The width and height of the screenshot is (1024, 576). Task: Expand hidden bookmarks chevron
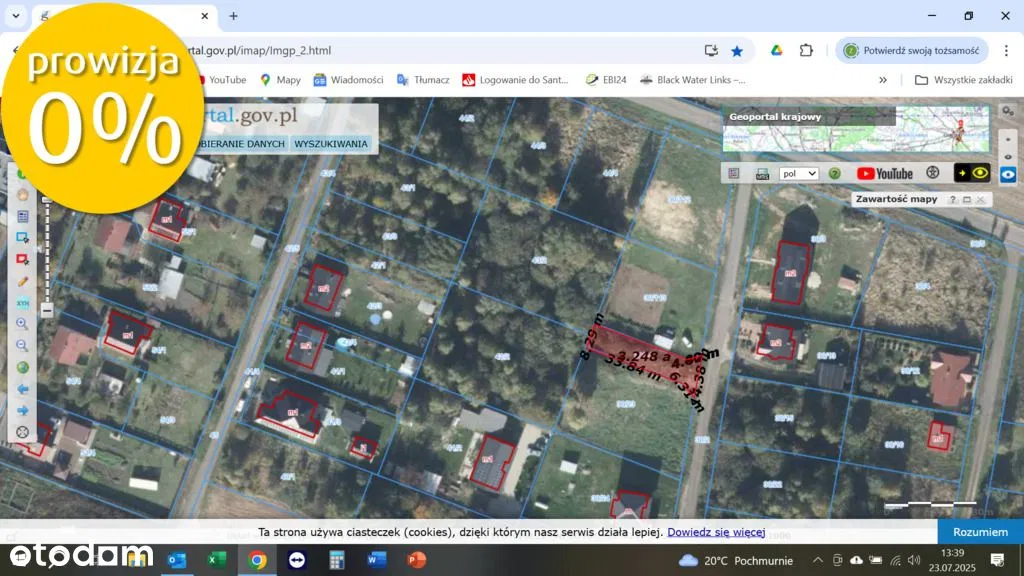883,80
